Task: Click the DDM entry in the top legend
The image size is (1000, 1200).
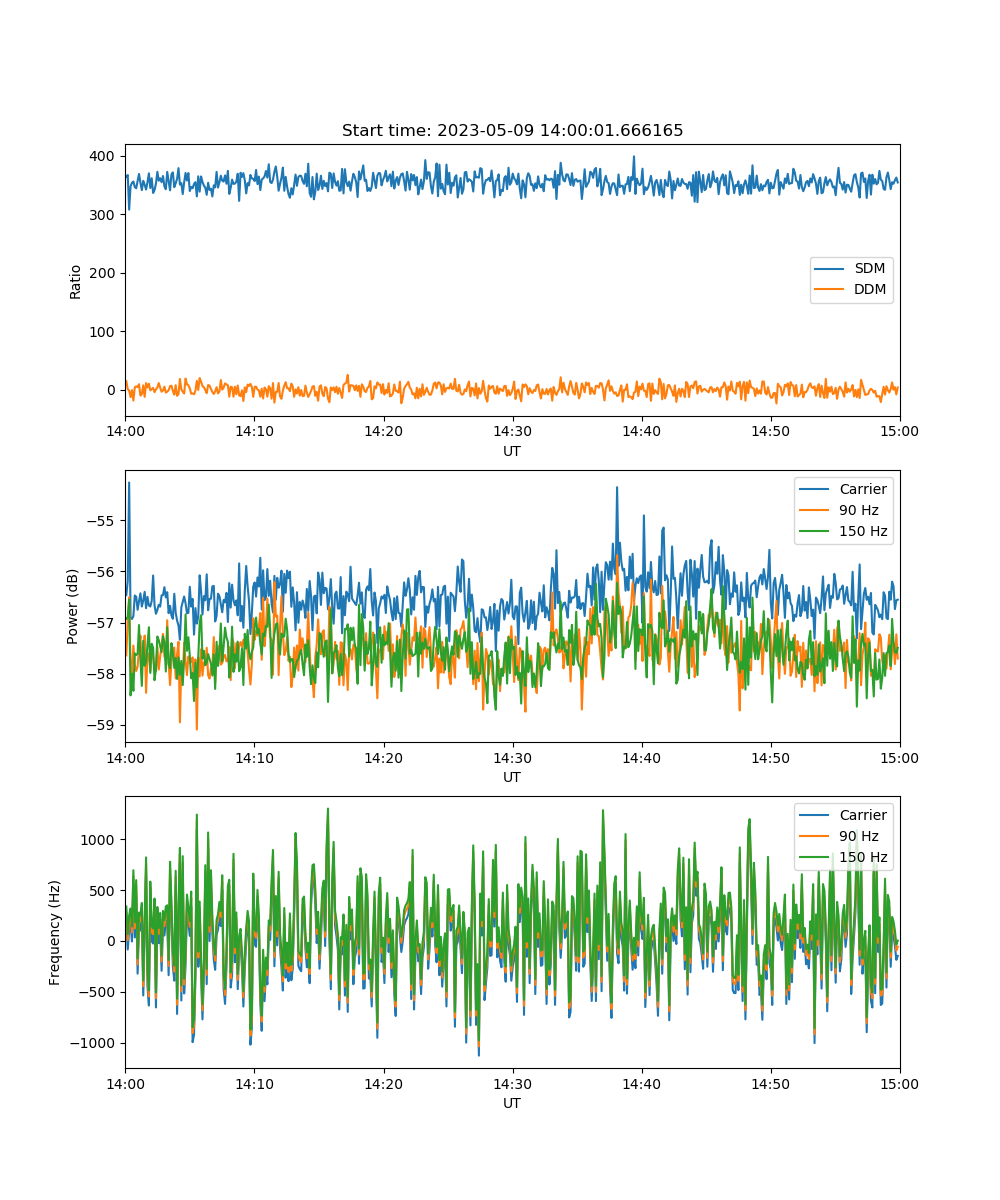Action: coord(870,290)
